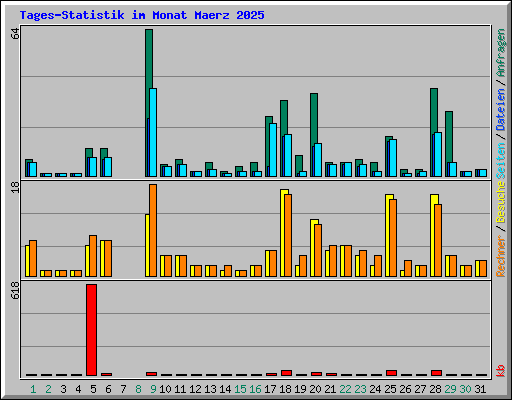Click the tall red kb bar for day 5

click(91, 330)
